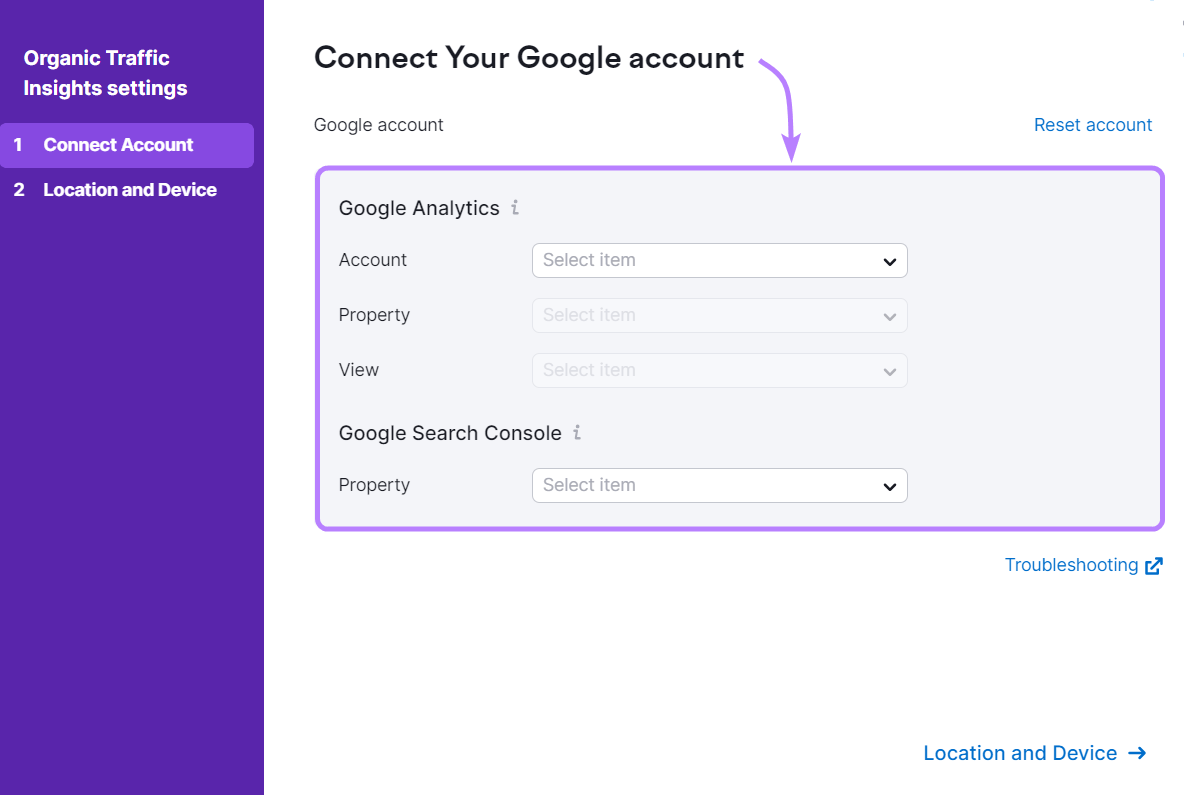Click the Location and Device link at the bottom

coord(1020,753)
